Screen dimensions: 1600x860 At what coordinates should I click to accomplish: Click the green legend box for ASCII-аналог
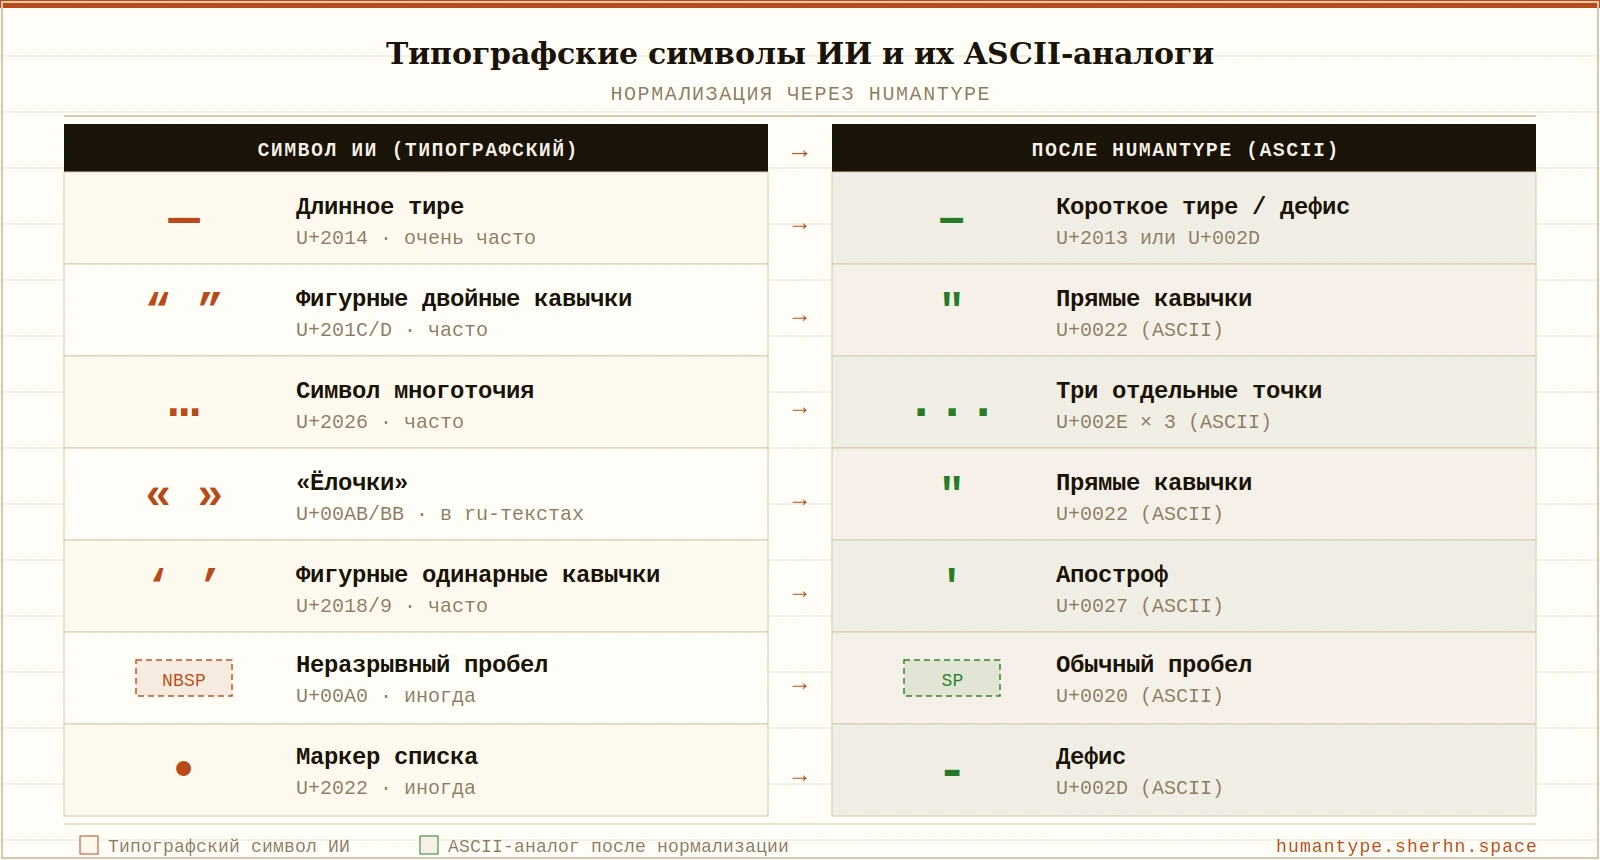[x=429, y=845]
